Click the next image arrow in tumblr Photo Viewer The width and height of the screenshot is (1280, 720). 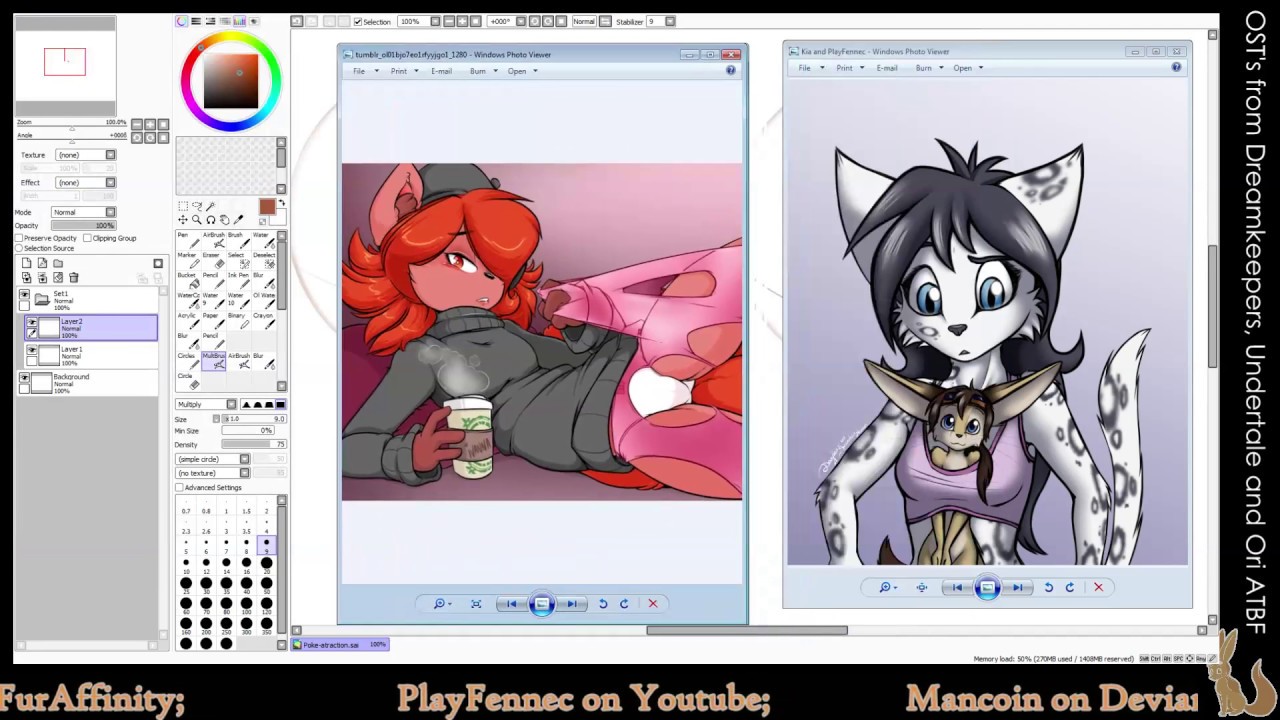click(571, 603)
